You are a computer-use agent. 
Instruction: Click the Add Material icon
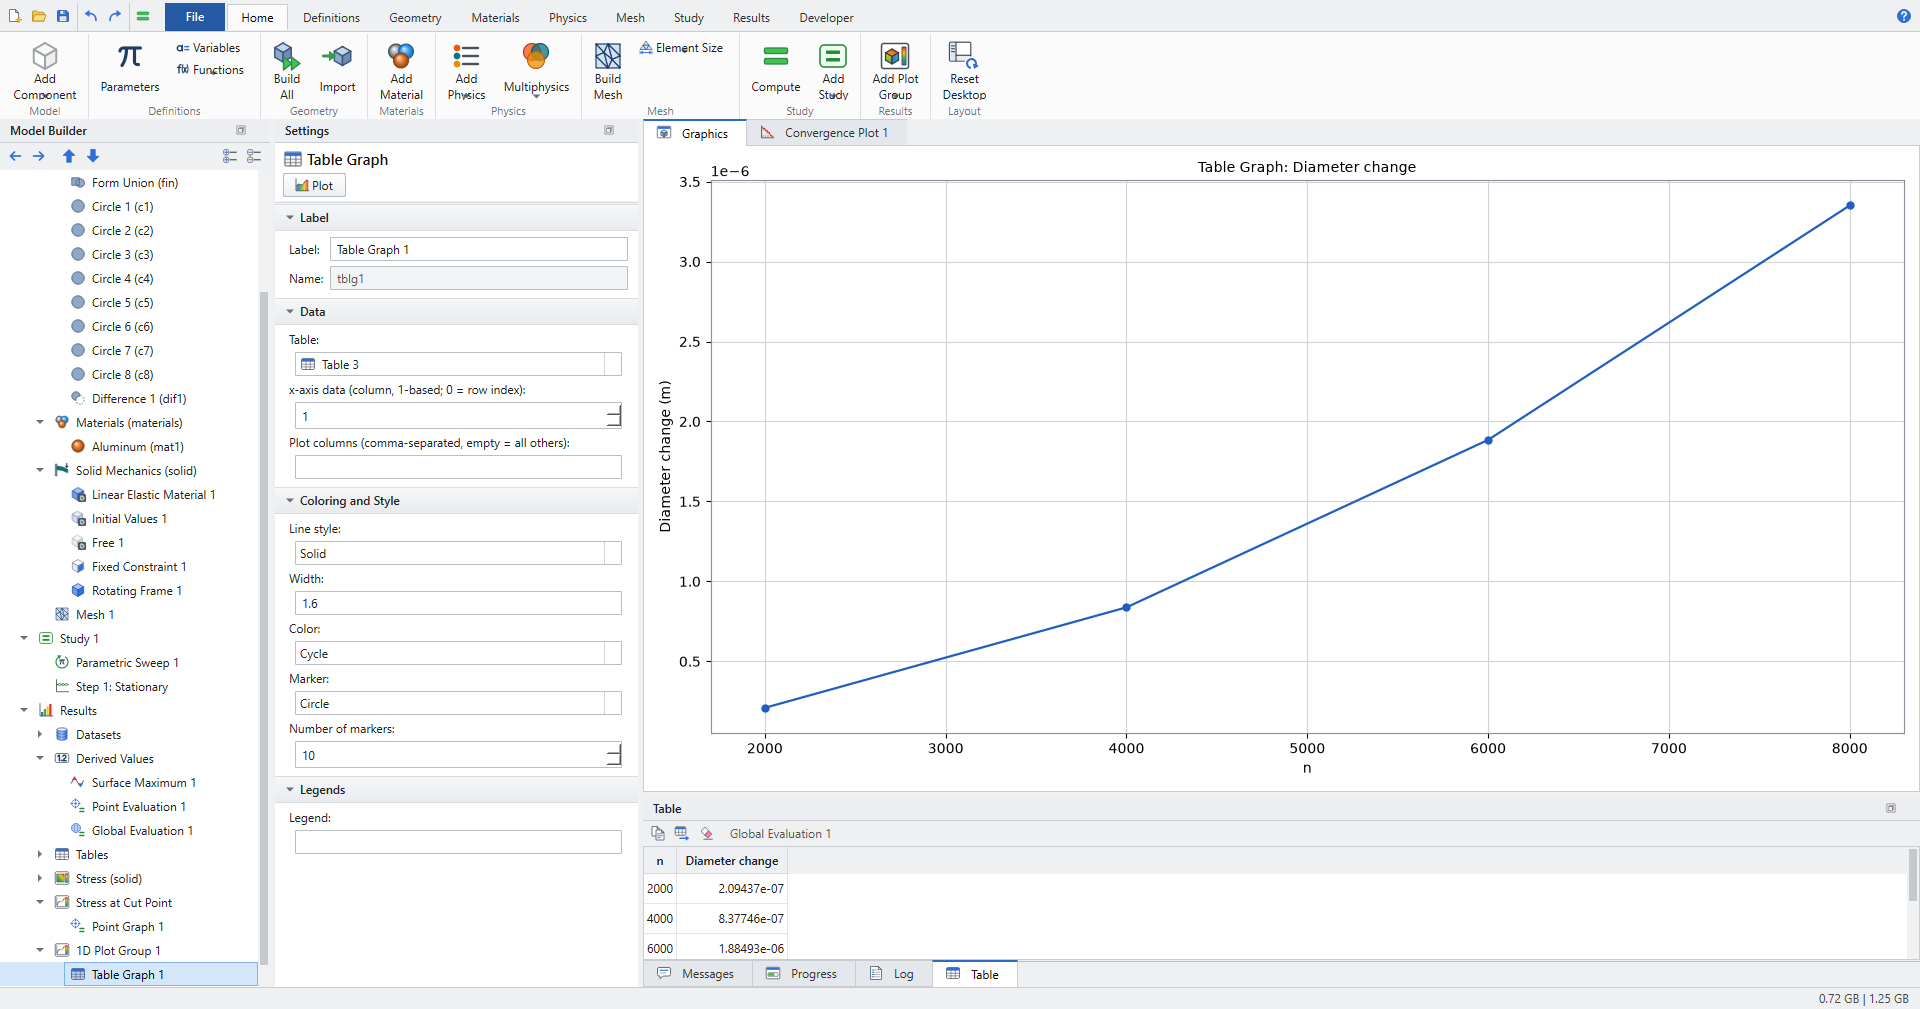coord(401,56)
